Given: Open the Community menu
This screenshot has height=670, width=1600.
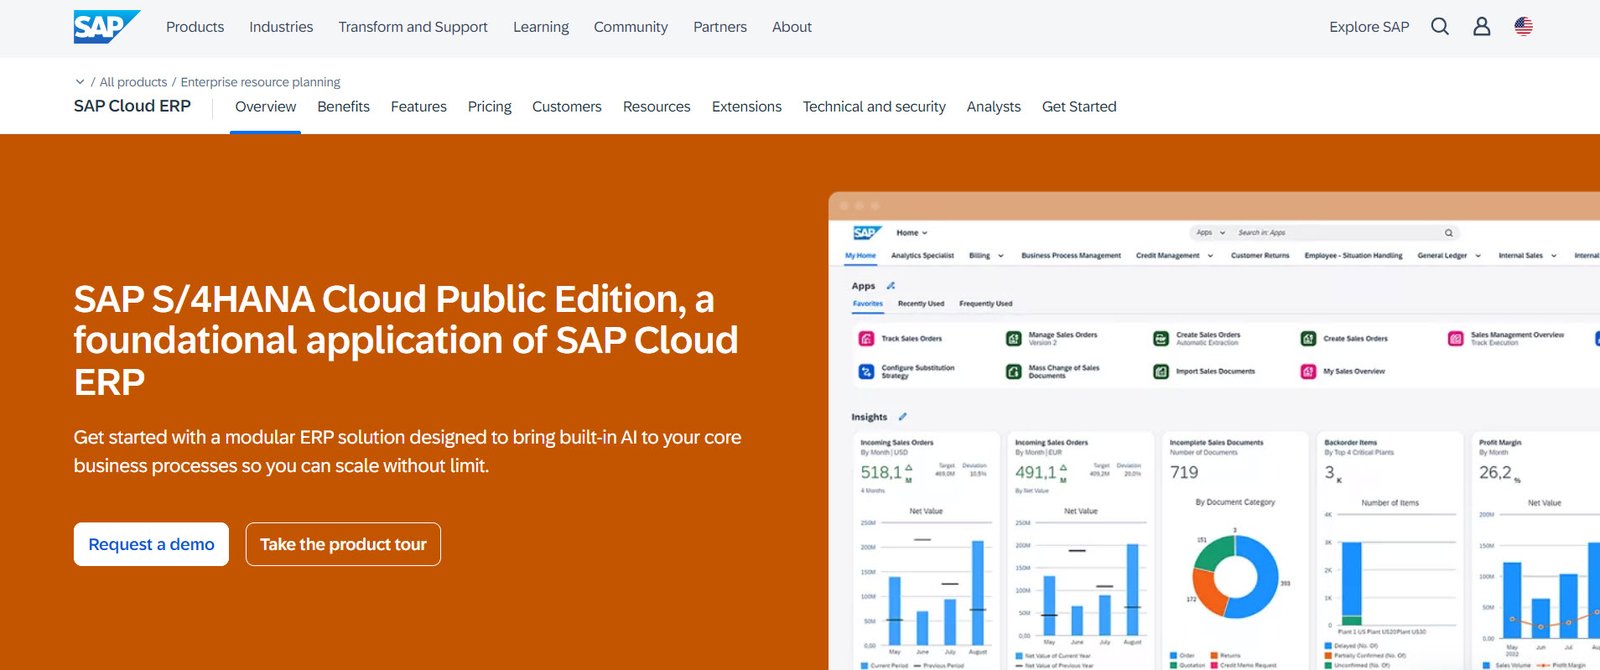Looking at the screenshot, I should point(631,27).
